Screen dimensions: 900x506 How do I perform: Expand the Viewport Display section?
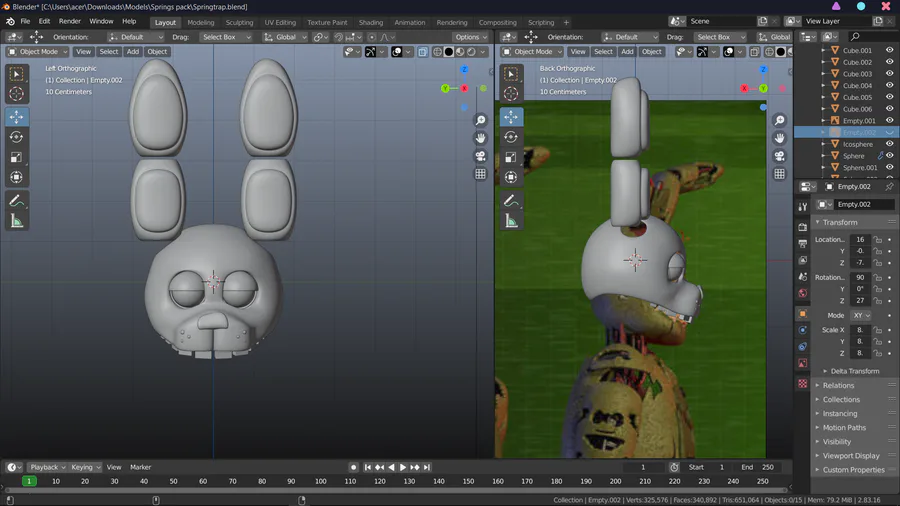[x=851, y=456]
